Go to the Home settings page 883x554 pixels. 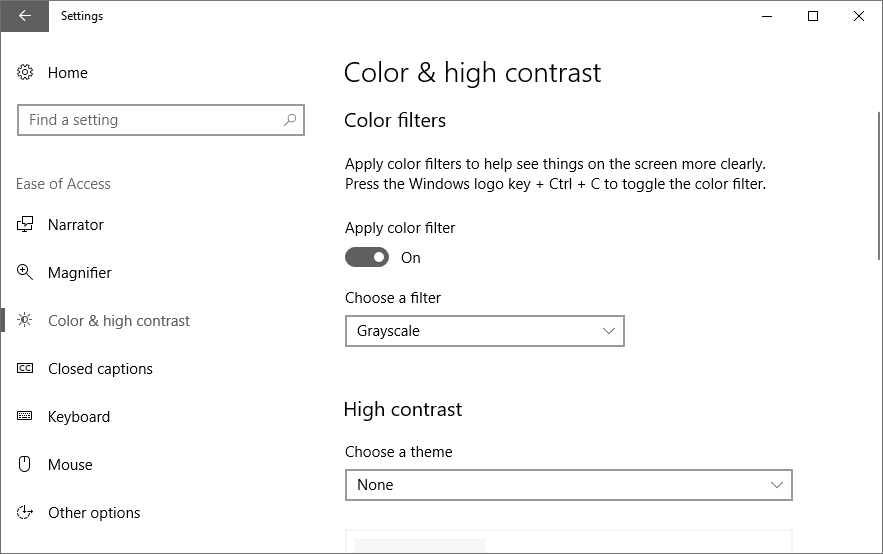[68, 73]
